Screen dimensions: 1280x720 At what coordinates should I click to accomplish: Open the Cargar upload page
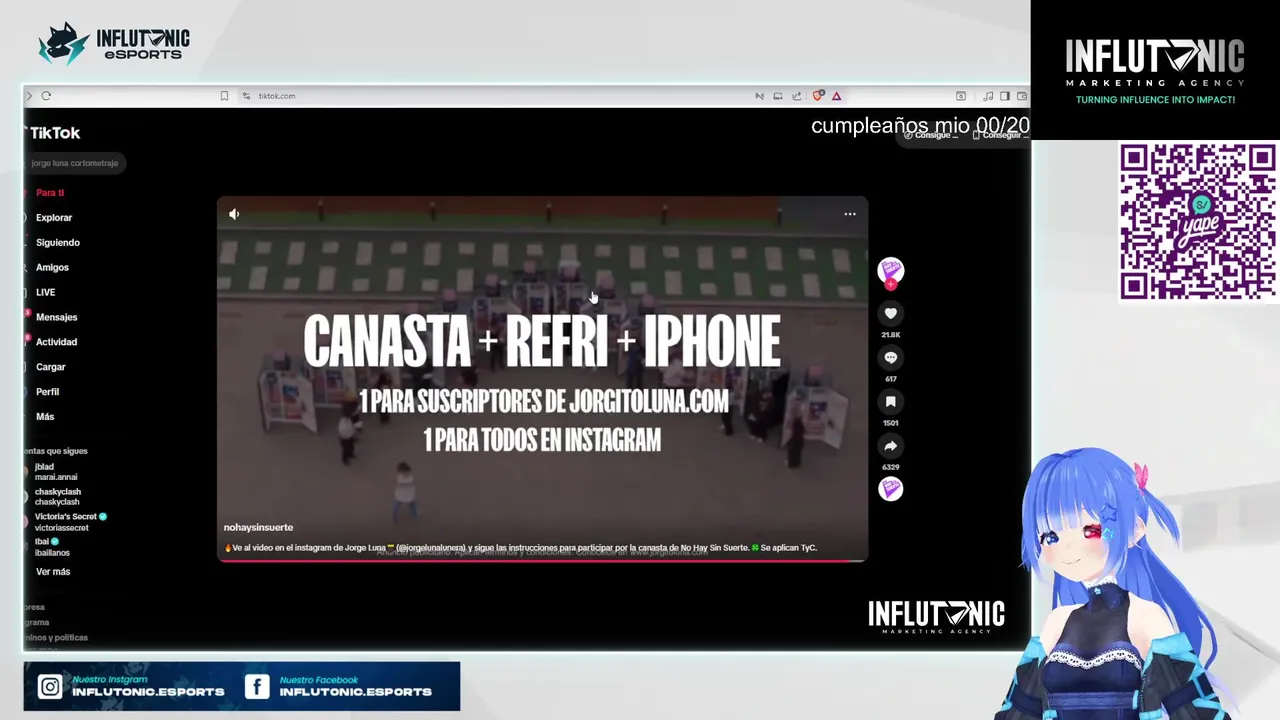[50, 367]
